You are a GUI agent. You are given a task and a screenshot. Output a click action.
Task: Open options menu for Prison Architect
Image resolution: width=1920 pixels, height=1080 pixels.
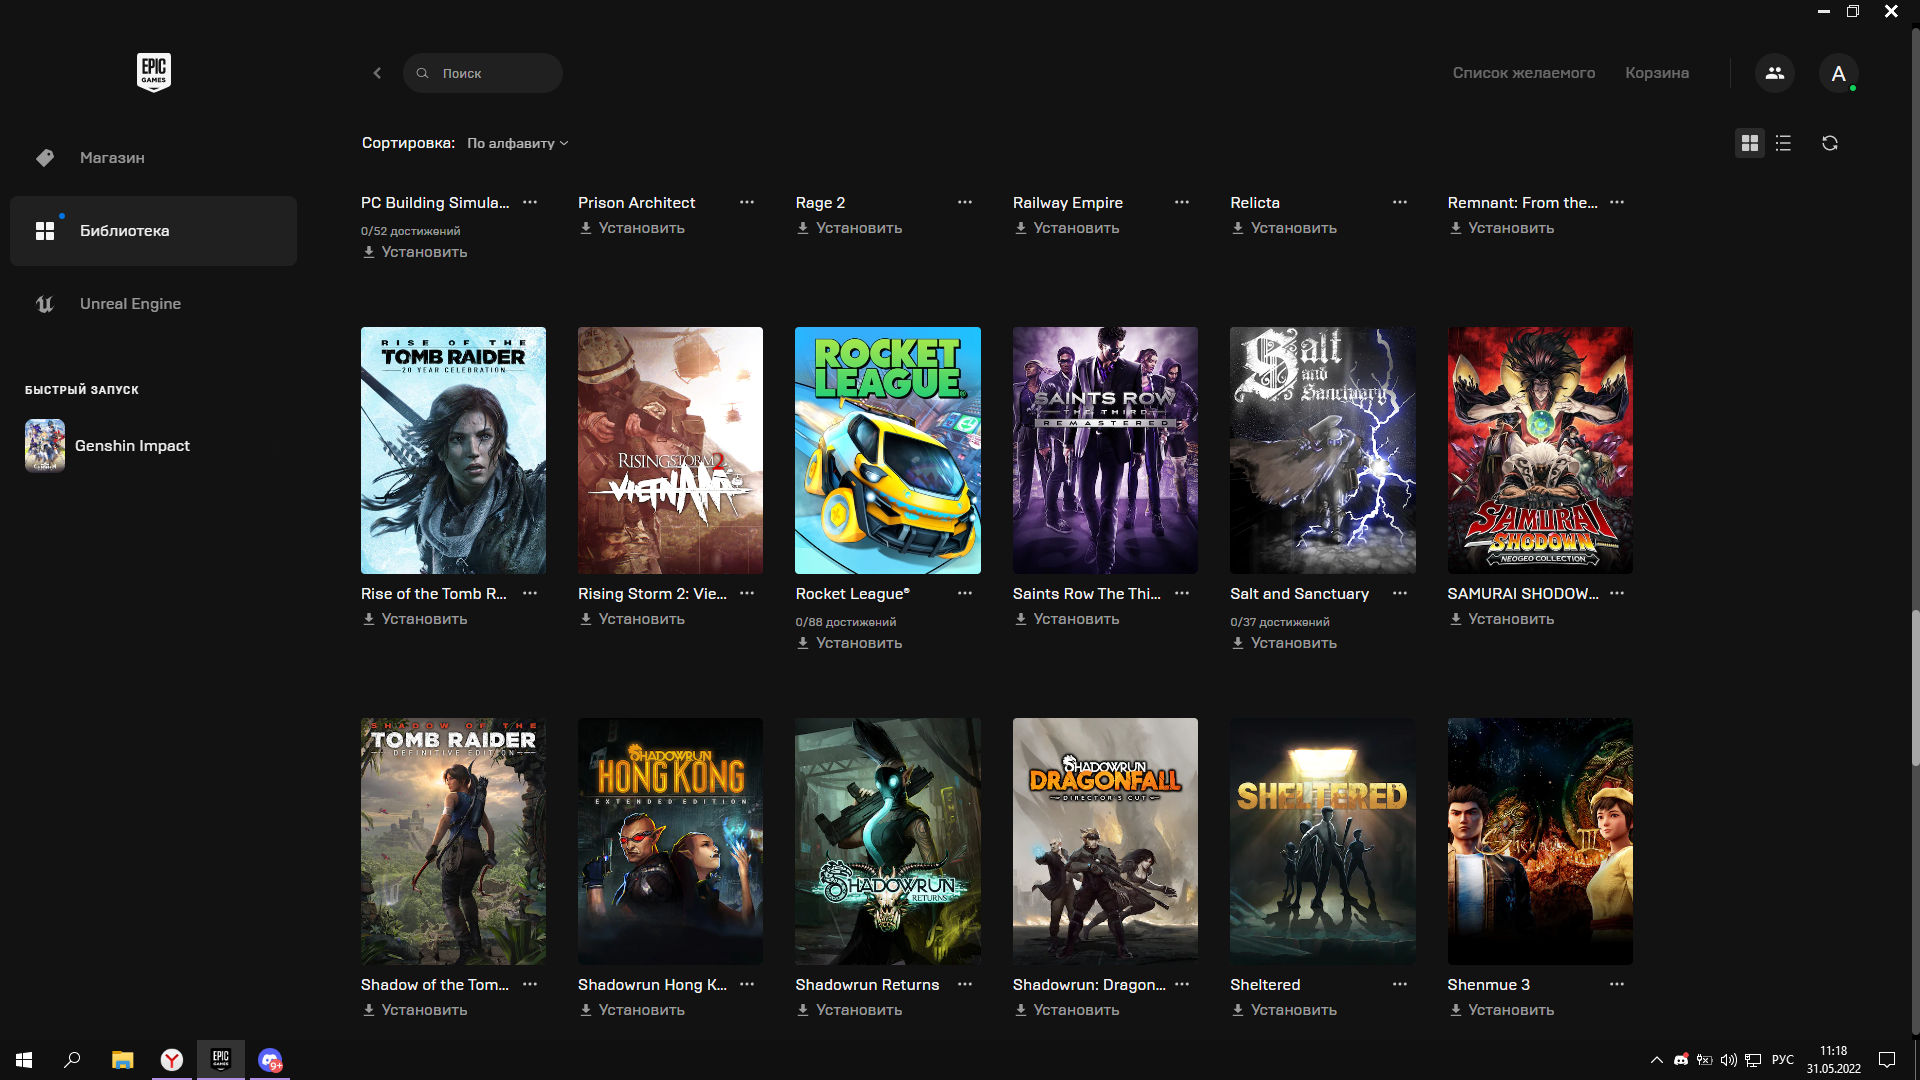point(747,202)
